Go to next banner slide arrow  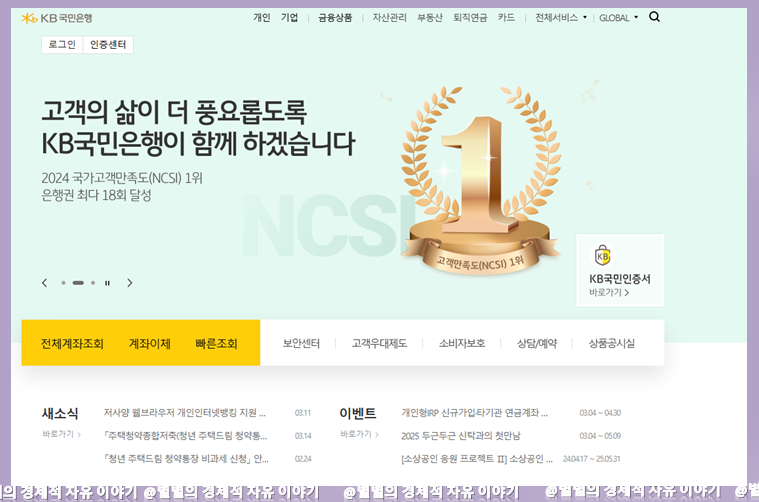pyautogui.click(x=129, y=283)
